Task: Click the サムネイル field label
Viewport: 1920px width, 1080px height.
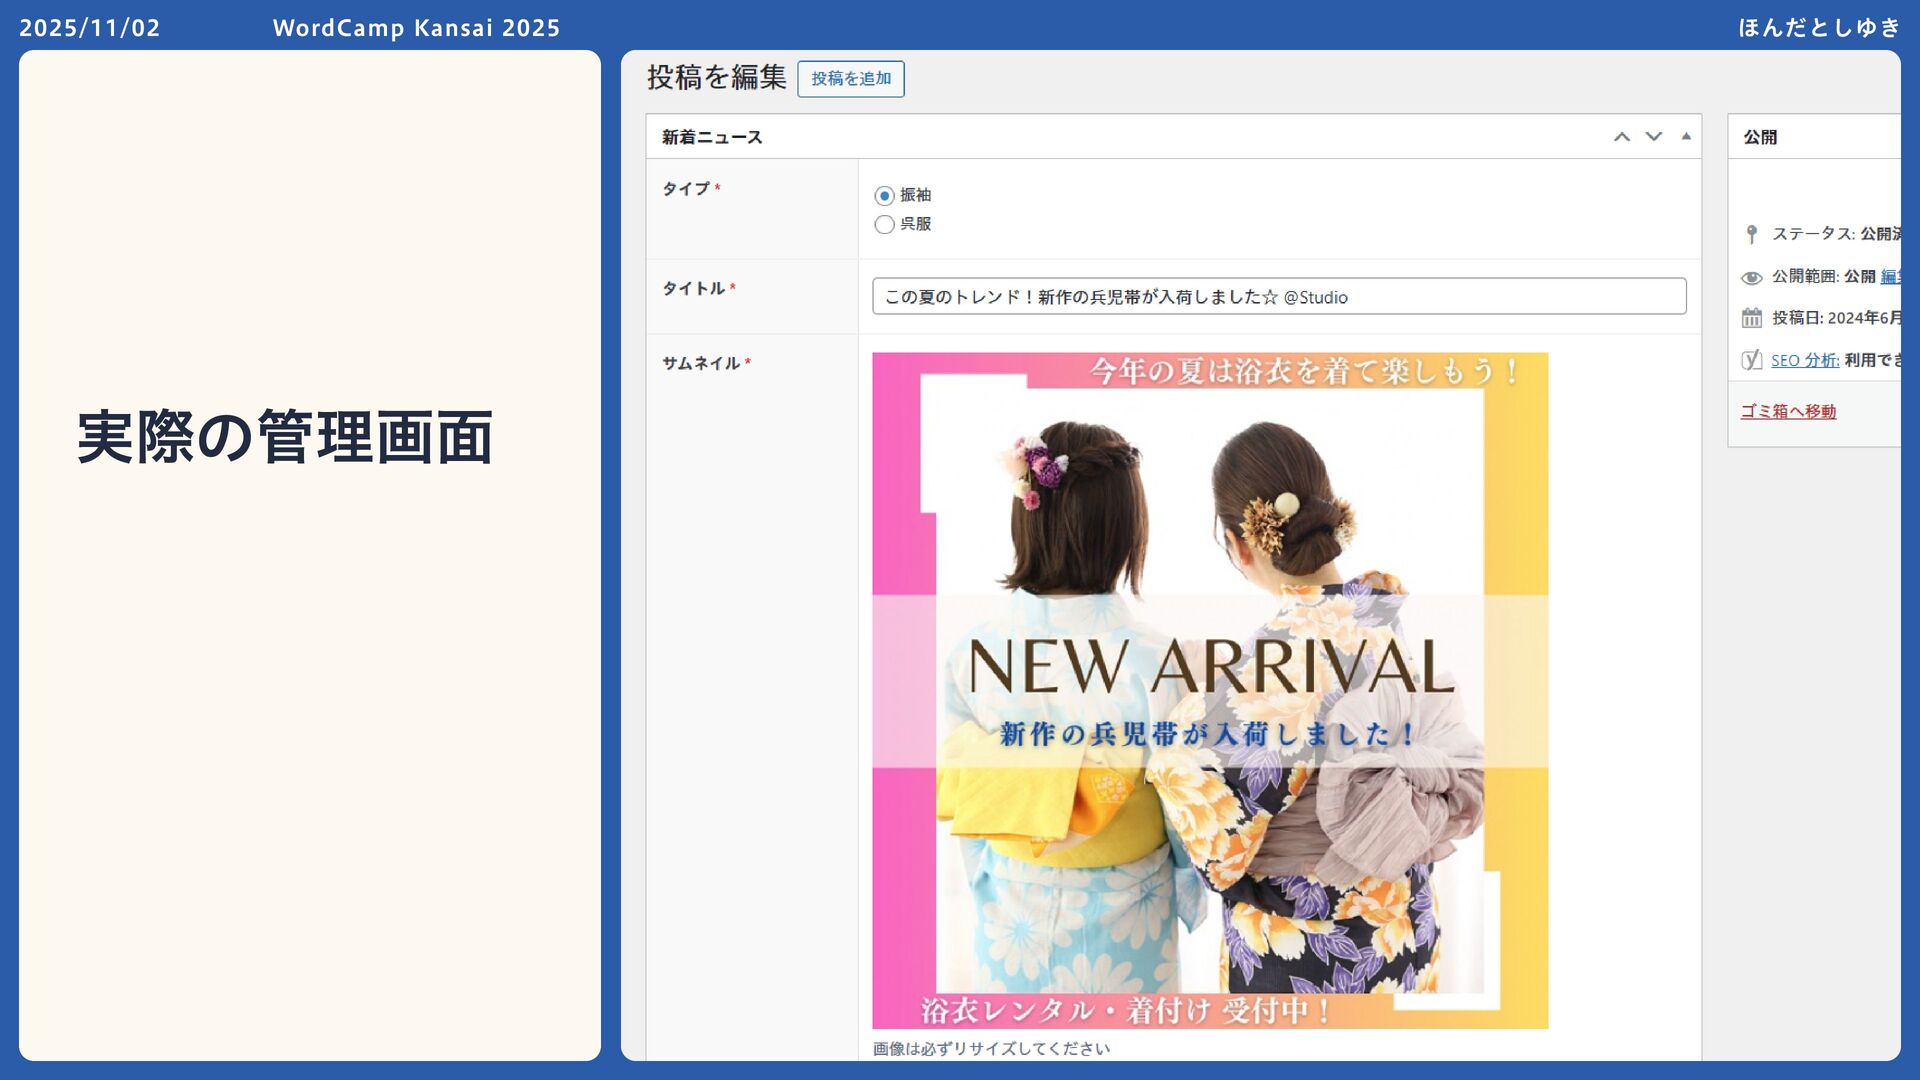Action: [700, 363]
